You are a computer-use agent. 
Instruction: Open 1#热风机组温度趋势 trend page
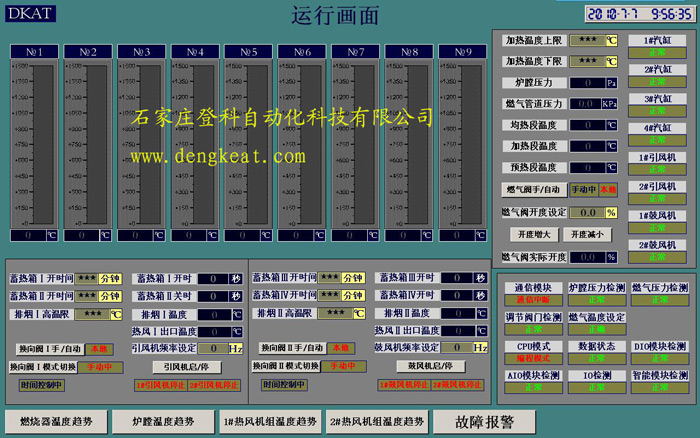pyautogui.click(x=270, y=421)
